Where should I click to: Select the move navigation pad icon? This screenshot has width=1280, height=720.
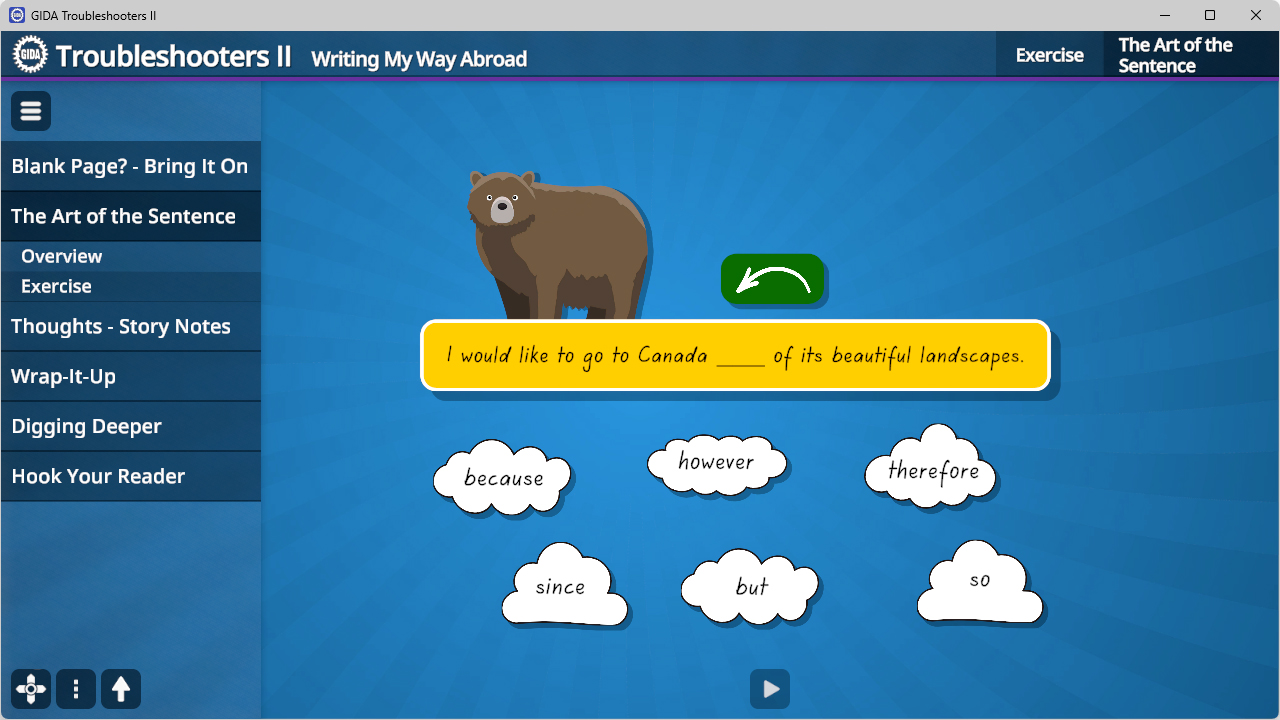tap(30, 689)
